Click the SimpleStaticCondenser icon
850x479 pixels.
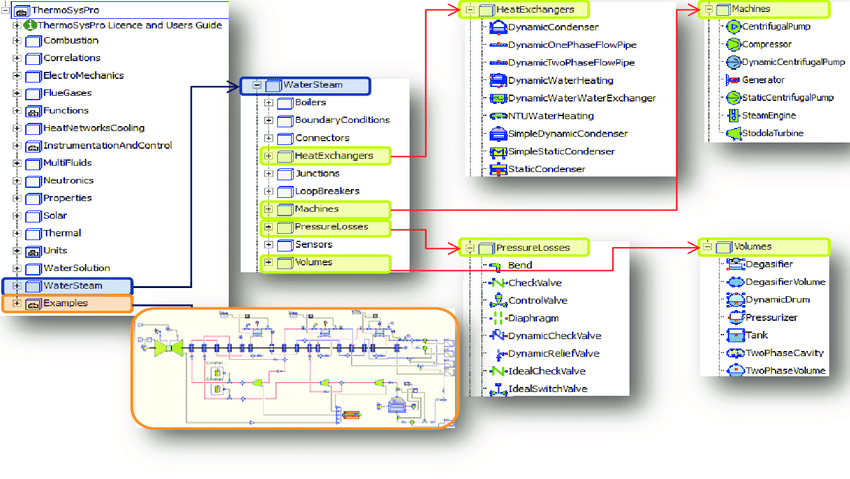(x=498, y=152)
